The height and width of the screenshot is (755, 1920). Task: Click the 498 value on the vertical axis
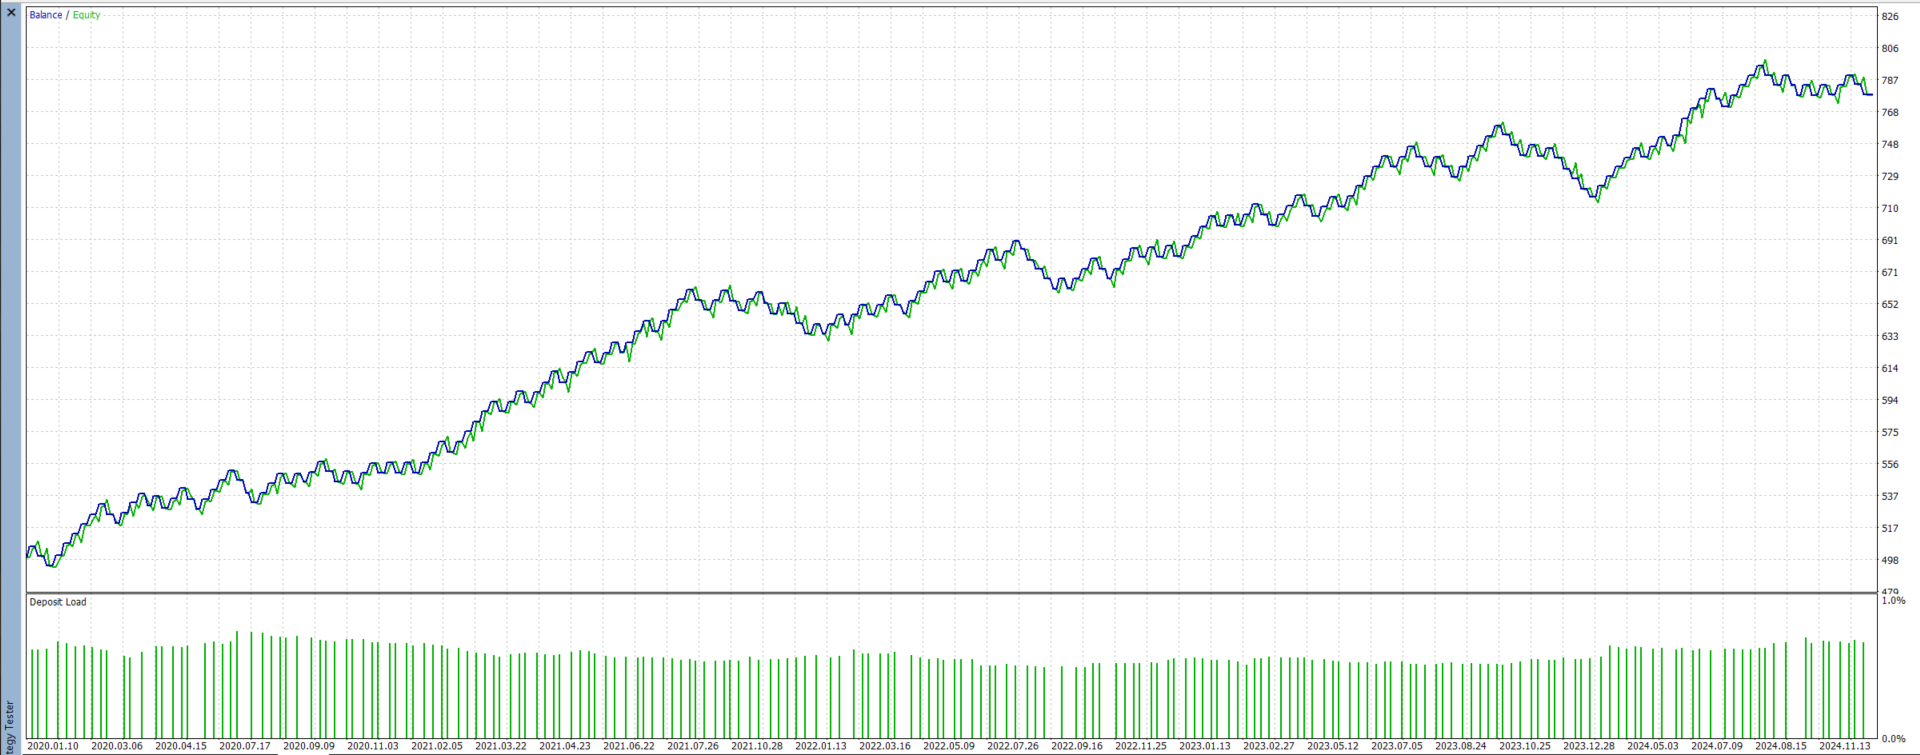(x=1890, y=560)
